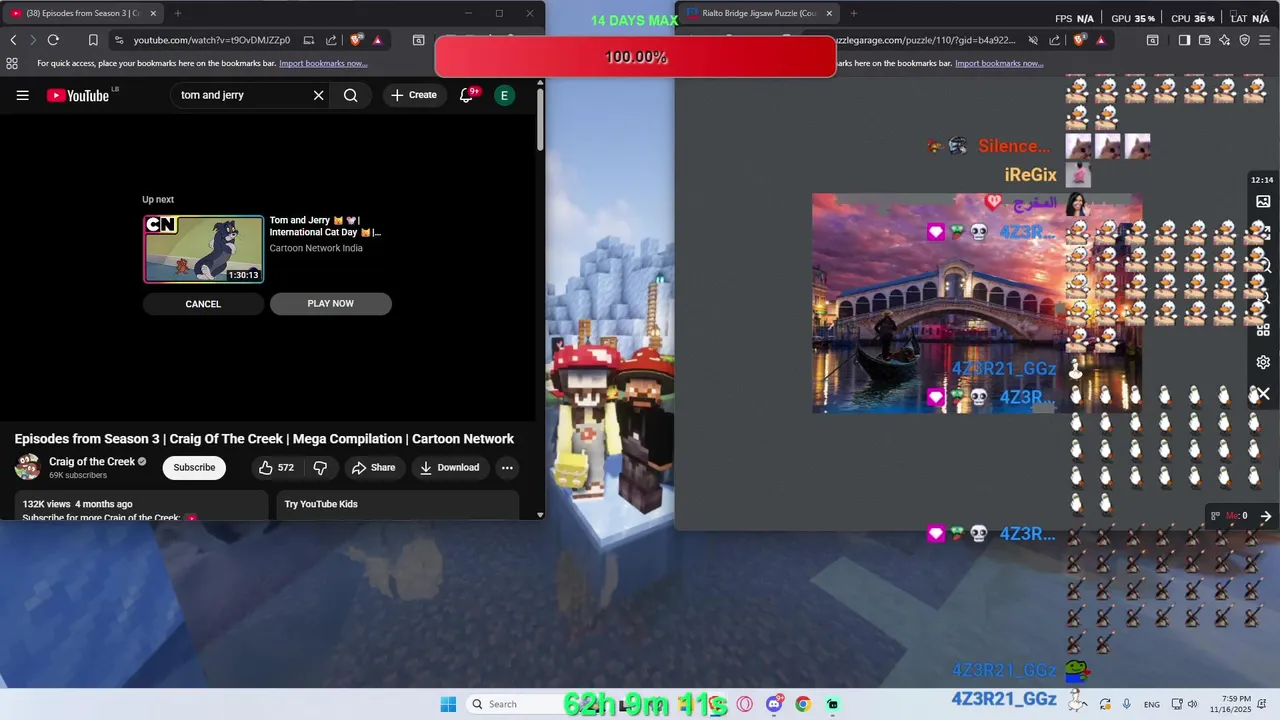Focus the YouTube 'tom and jerry' search field
The height and width of the screenshot is (720, 1280).
point(240,95)
